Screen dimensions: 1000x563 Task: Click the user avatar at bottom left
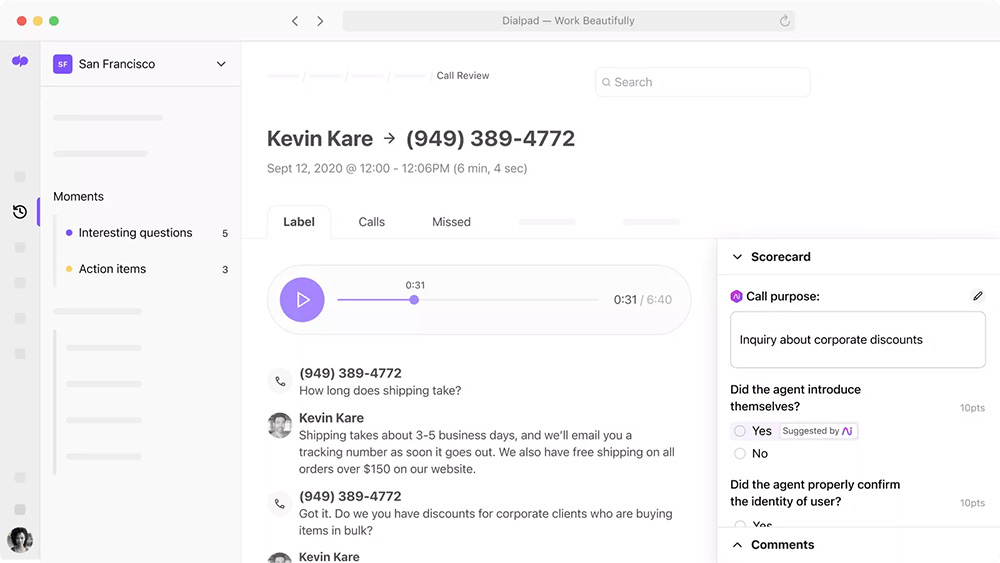click(x=20, y=540)
